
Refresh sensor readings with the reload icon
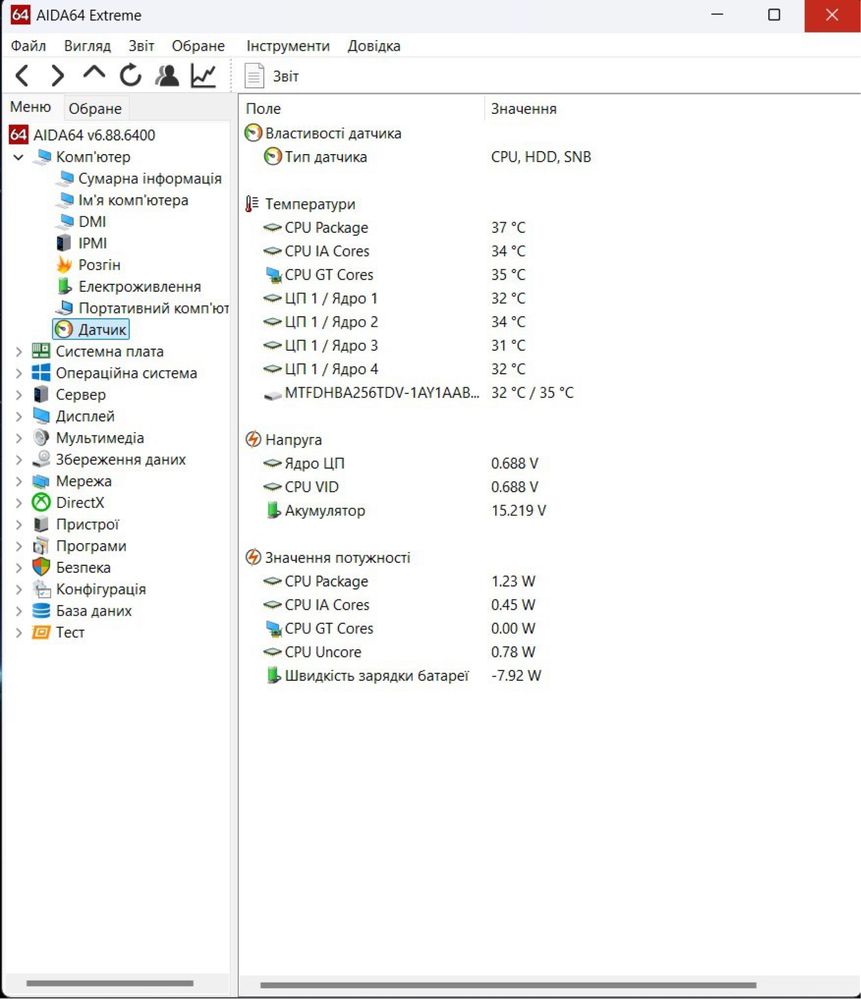(x=131, y=75)
